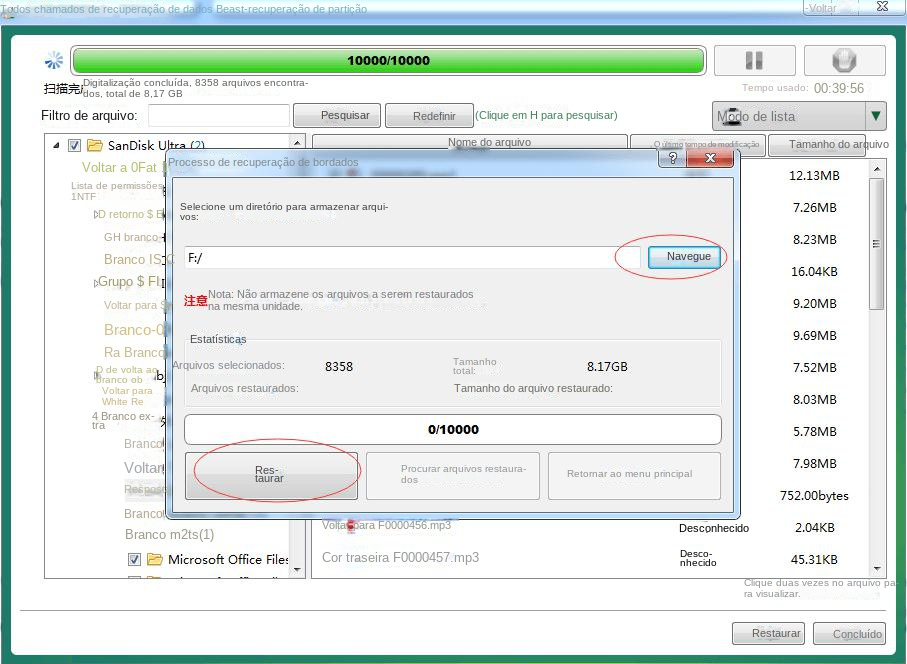The height and width of the screenshot is (664, 907).
Task: Click the Navegue browse button
Action: pyautogui.click(x=688, y=257)
